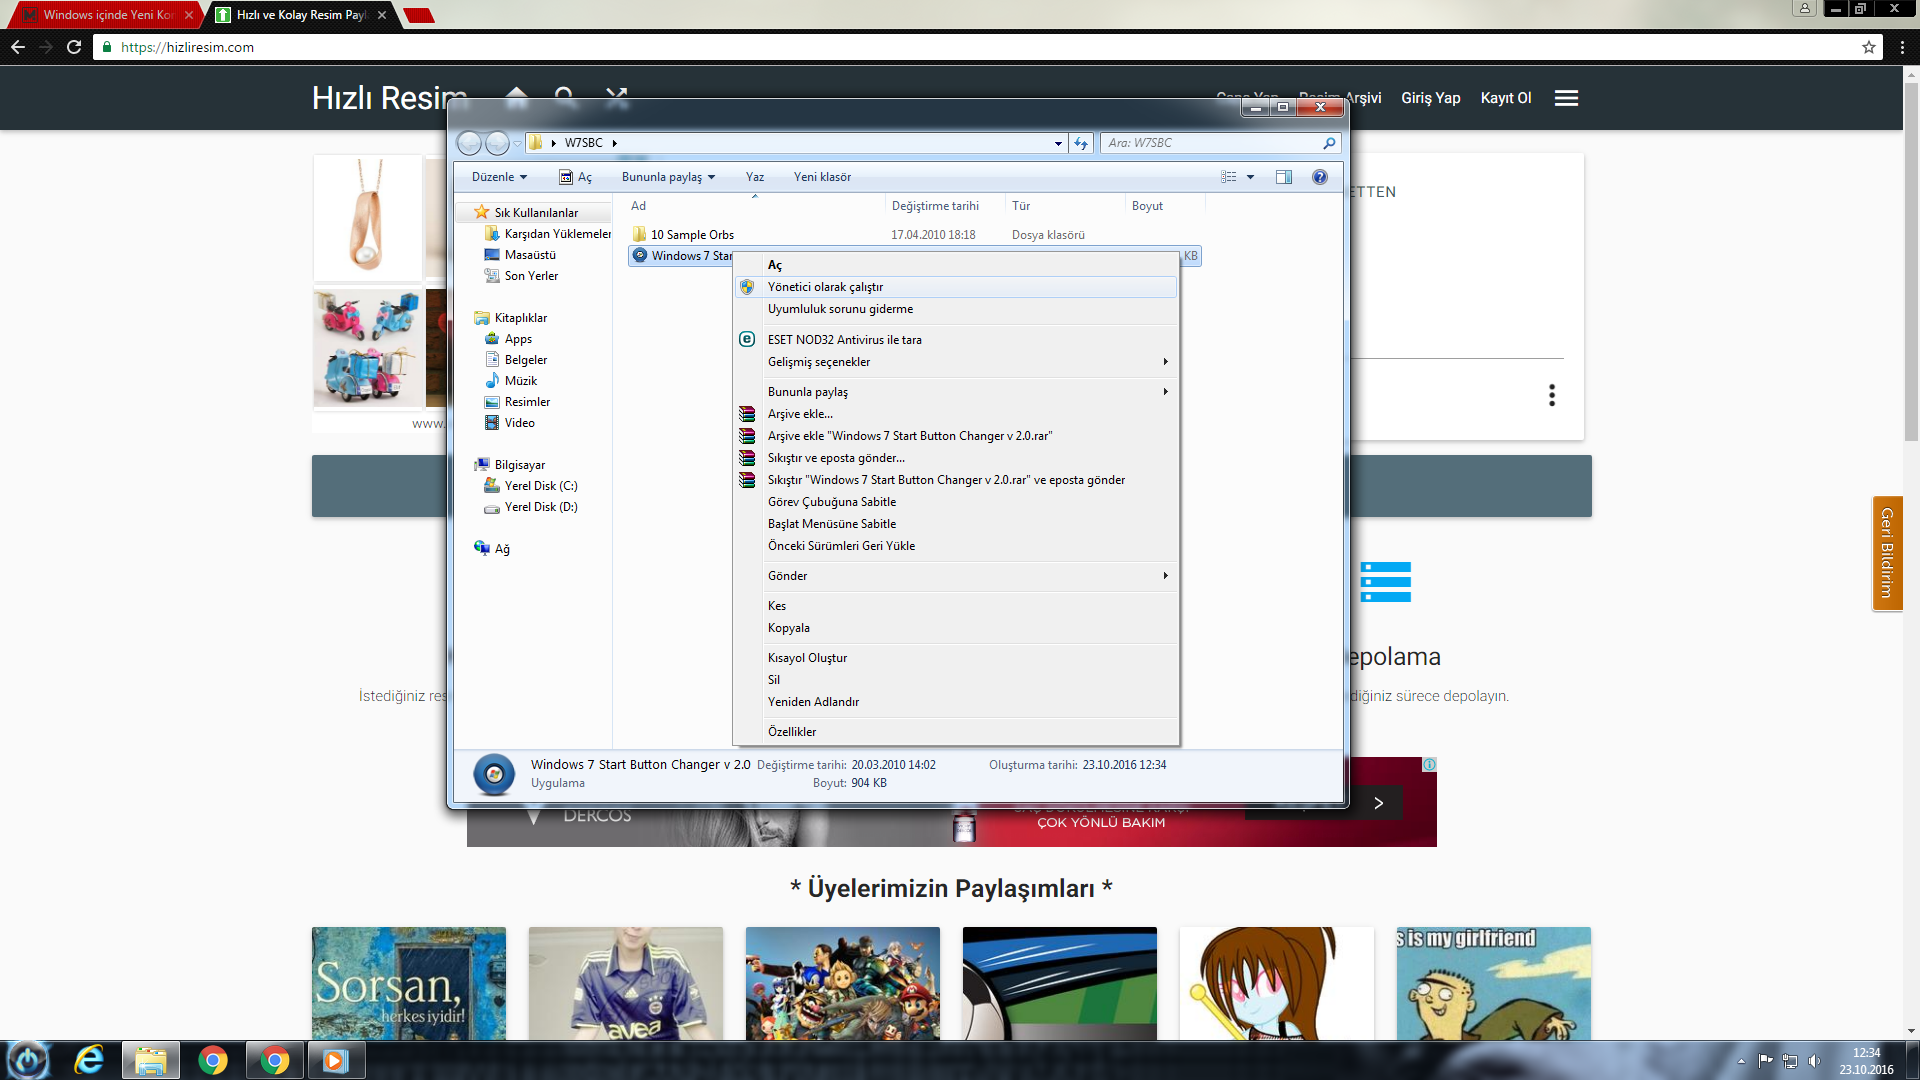1920x1080 pixels.
Task: Select Yeniden Adlandır menu entry
Action: coord(956,702)
